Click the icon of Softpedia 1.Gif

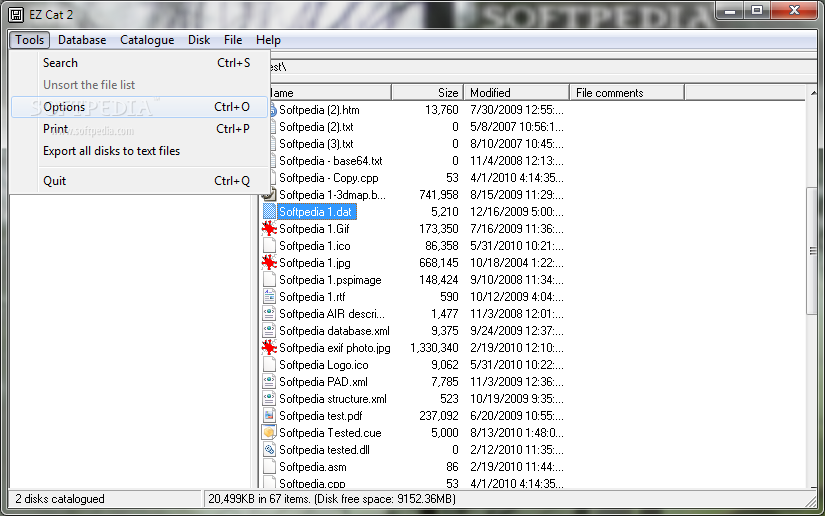(269, 229)
